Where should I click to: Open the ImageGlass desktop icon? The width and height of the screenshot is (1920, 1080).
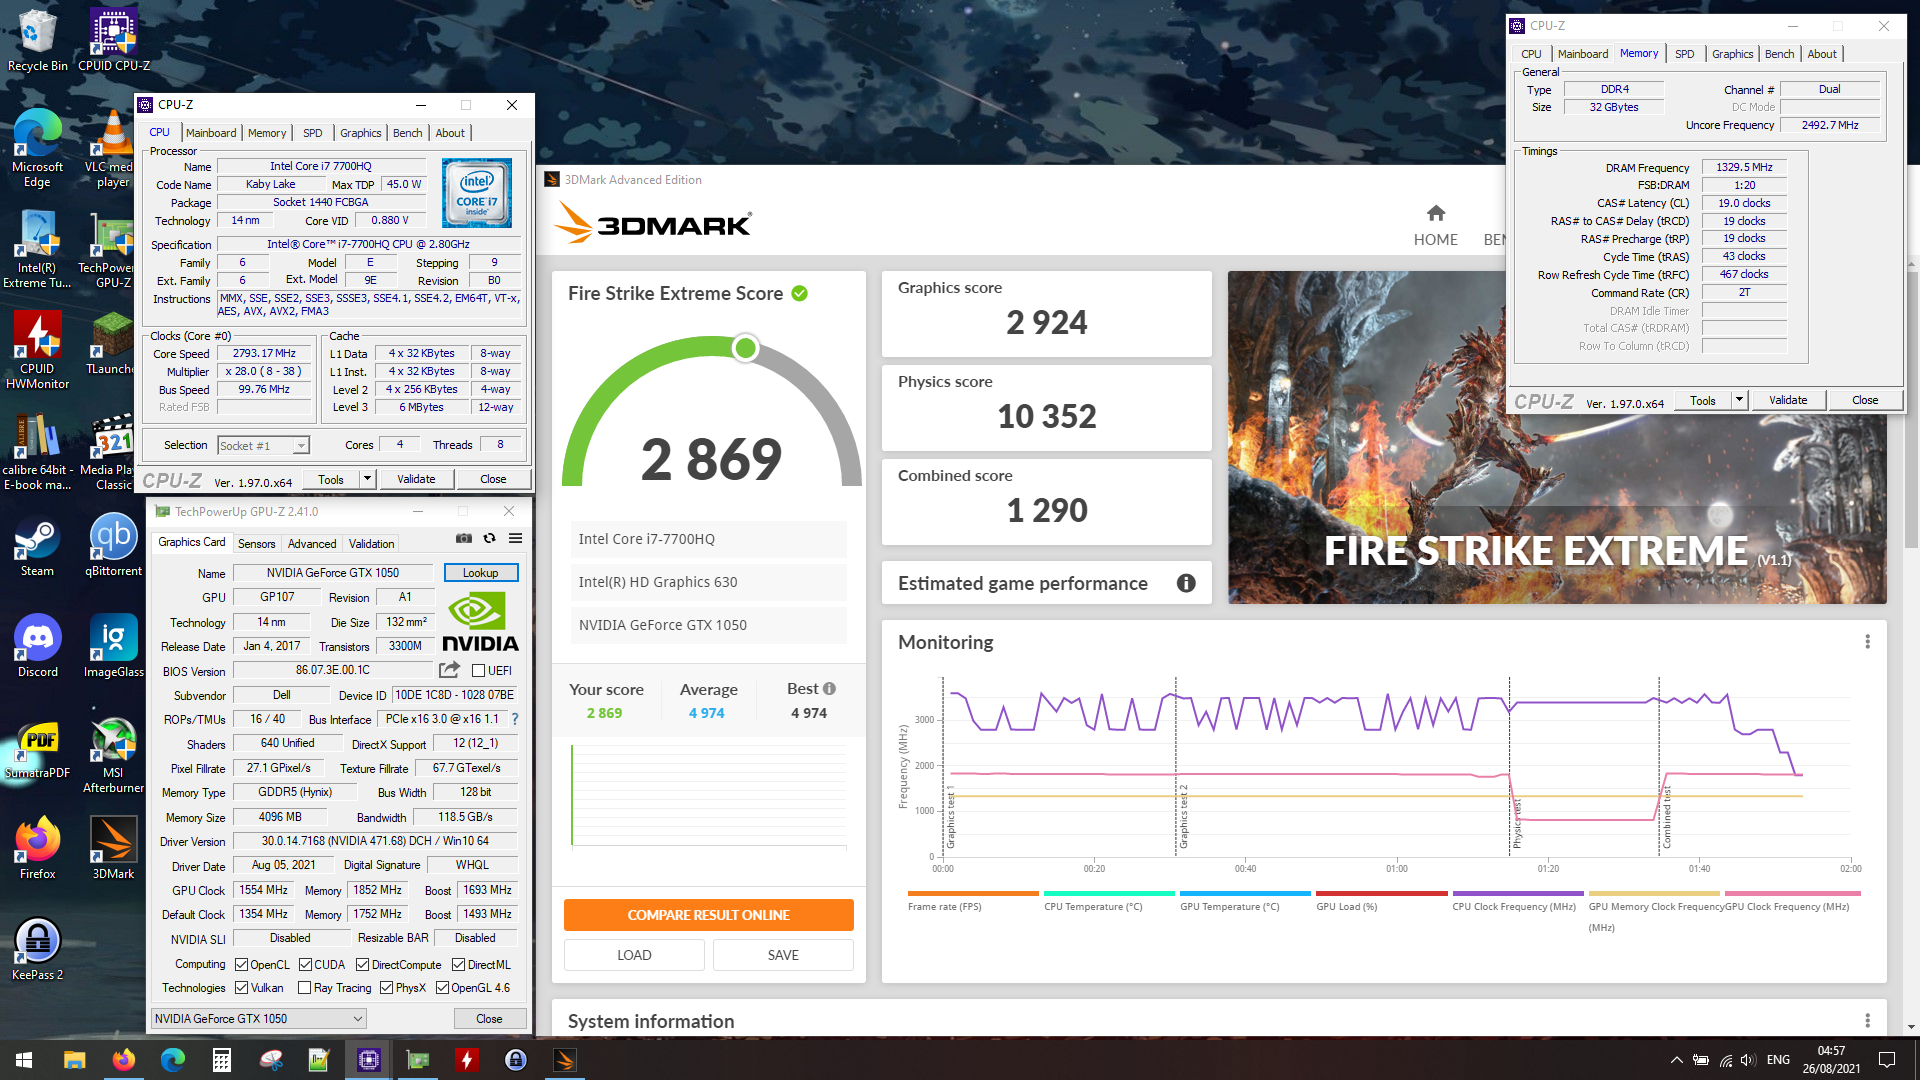tap(113, 647)
